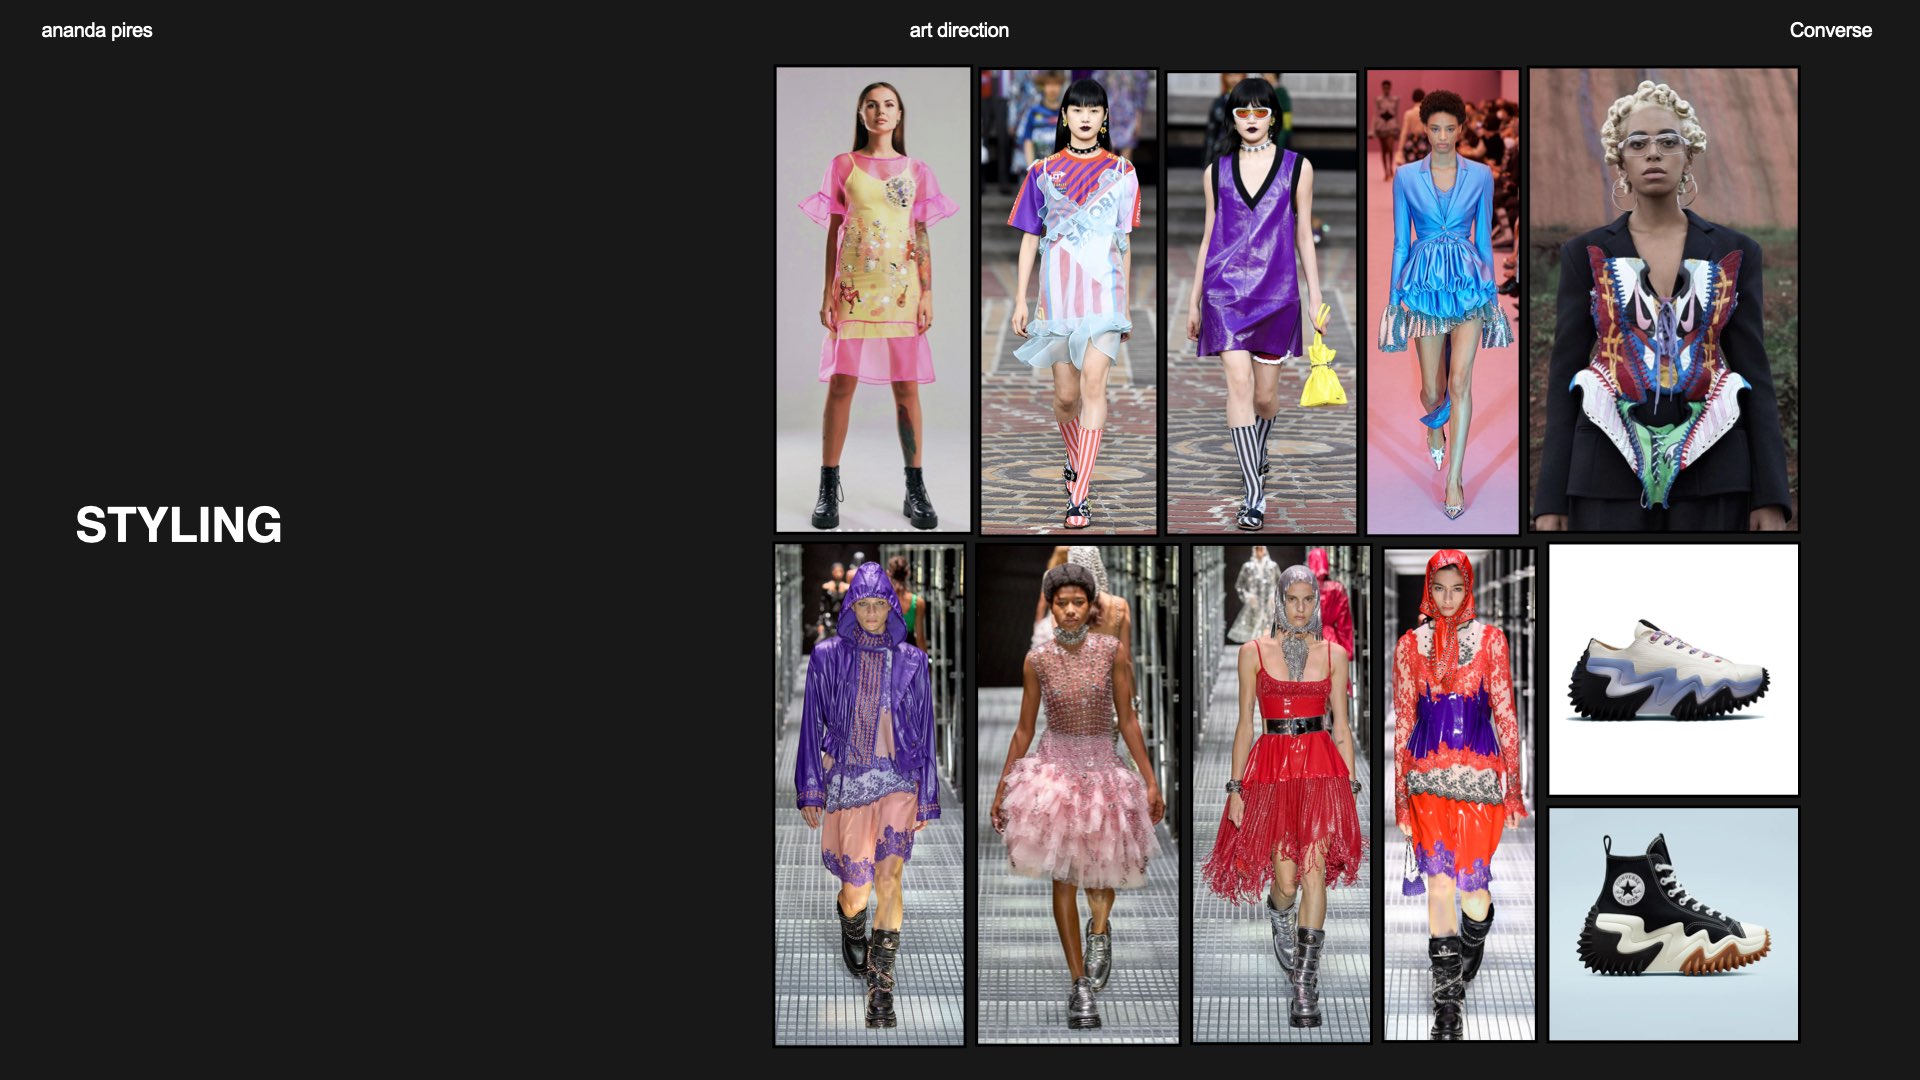Open the purple leather dress runway image

pos(1262,300)
